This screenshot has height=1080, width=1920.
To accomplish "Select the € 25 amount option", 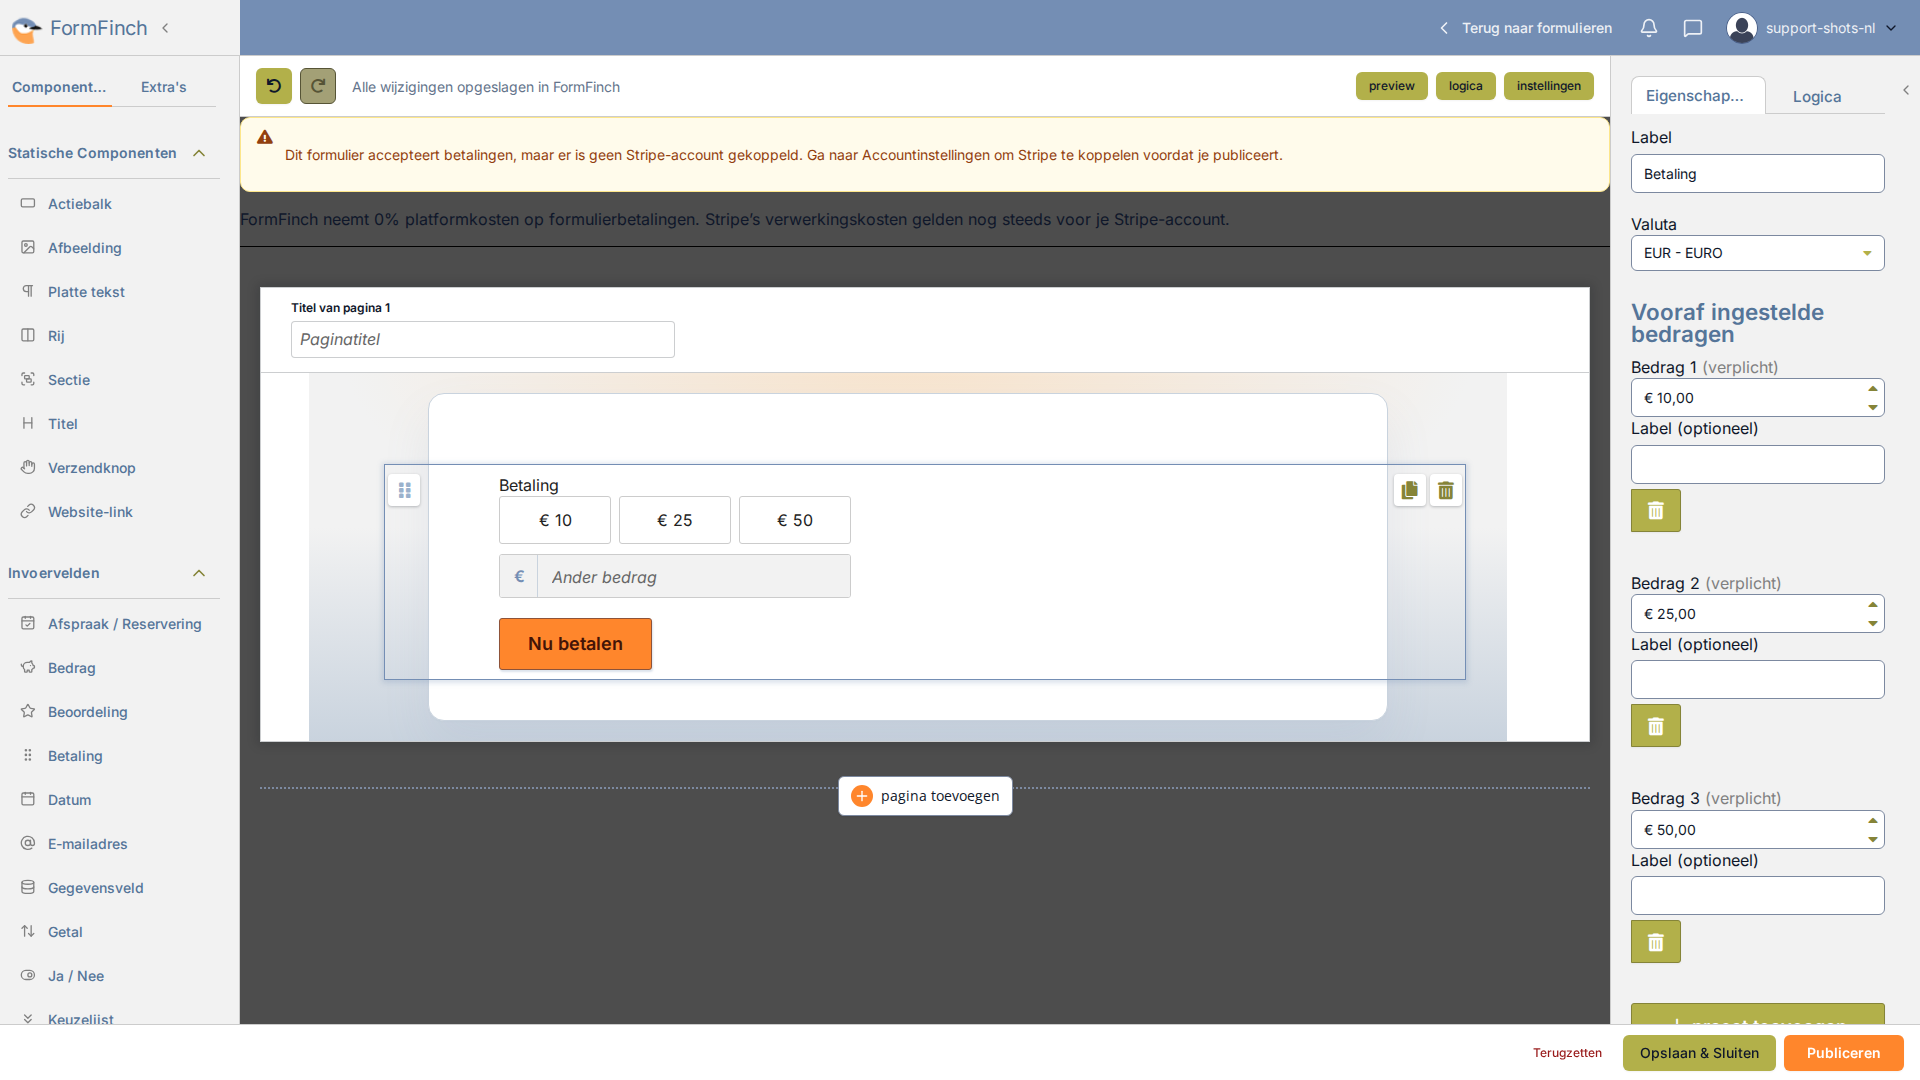I will (x=675, y=520).
